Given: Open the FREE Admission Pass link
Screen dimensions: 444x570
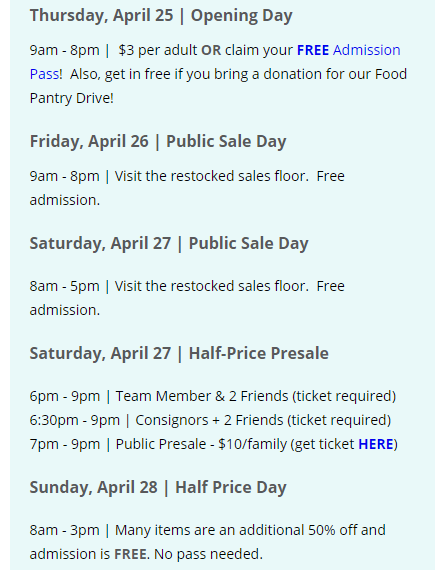Looking at the screenshot, I should [348, 50].
